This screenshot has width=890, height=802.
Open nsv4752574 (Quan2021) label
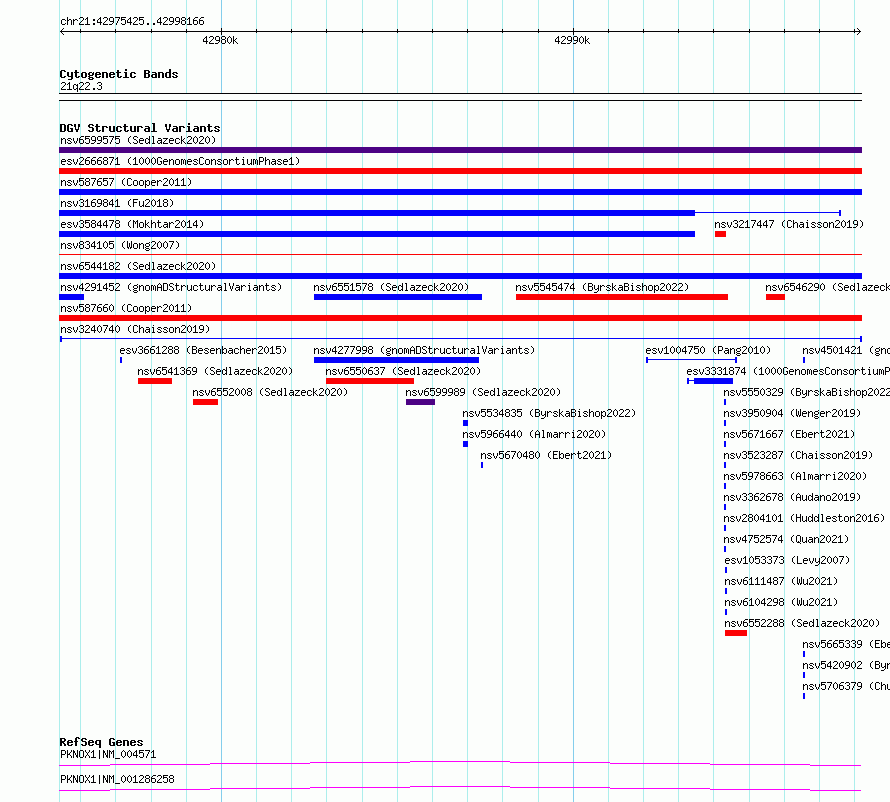click(786, 539)
